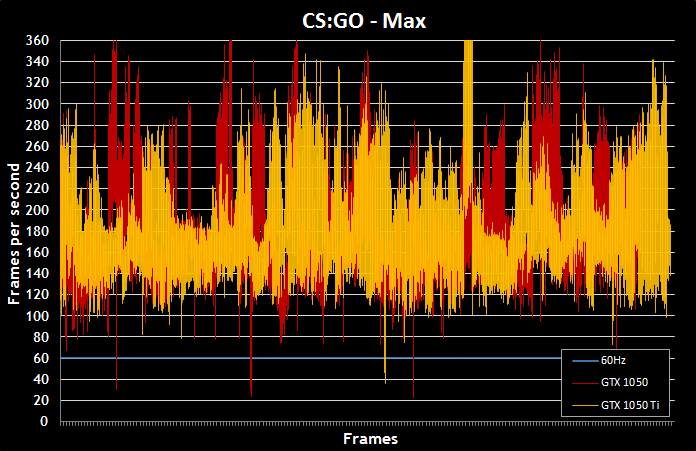Click the '240' y-axis value
Screen dimensions: 696x451
click(x=37, y=167)
